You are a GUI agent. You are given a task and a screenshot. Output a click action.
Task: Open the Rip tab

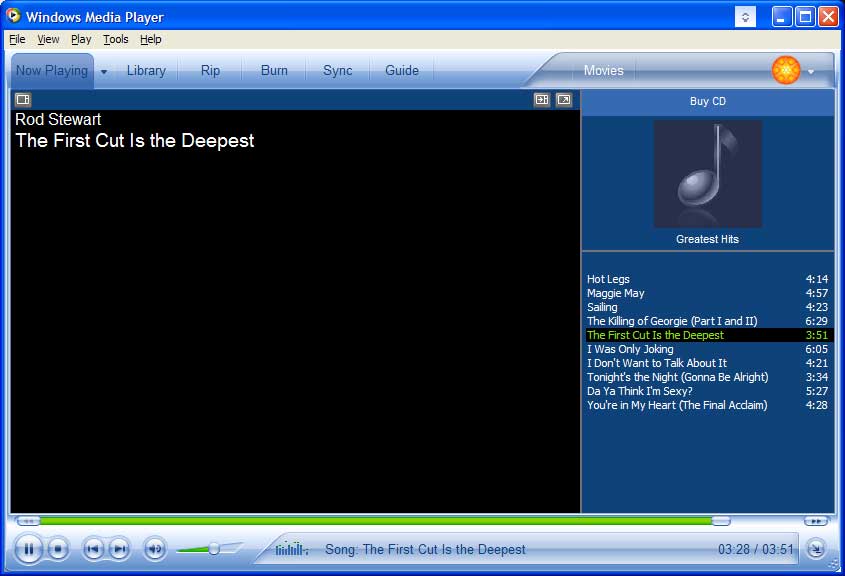click(210, 71)
